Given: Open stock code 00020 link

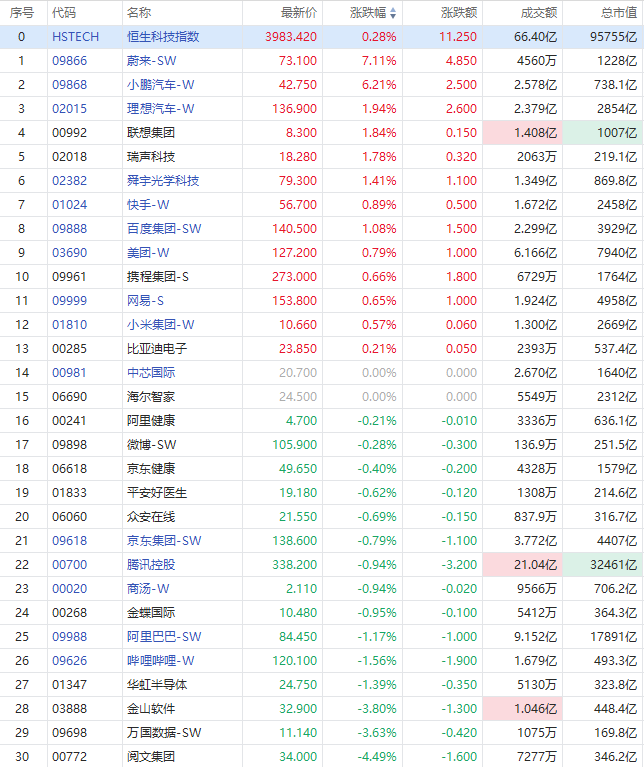Looking at the screenshot, I should tap(69, 588).
